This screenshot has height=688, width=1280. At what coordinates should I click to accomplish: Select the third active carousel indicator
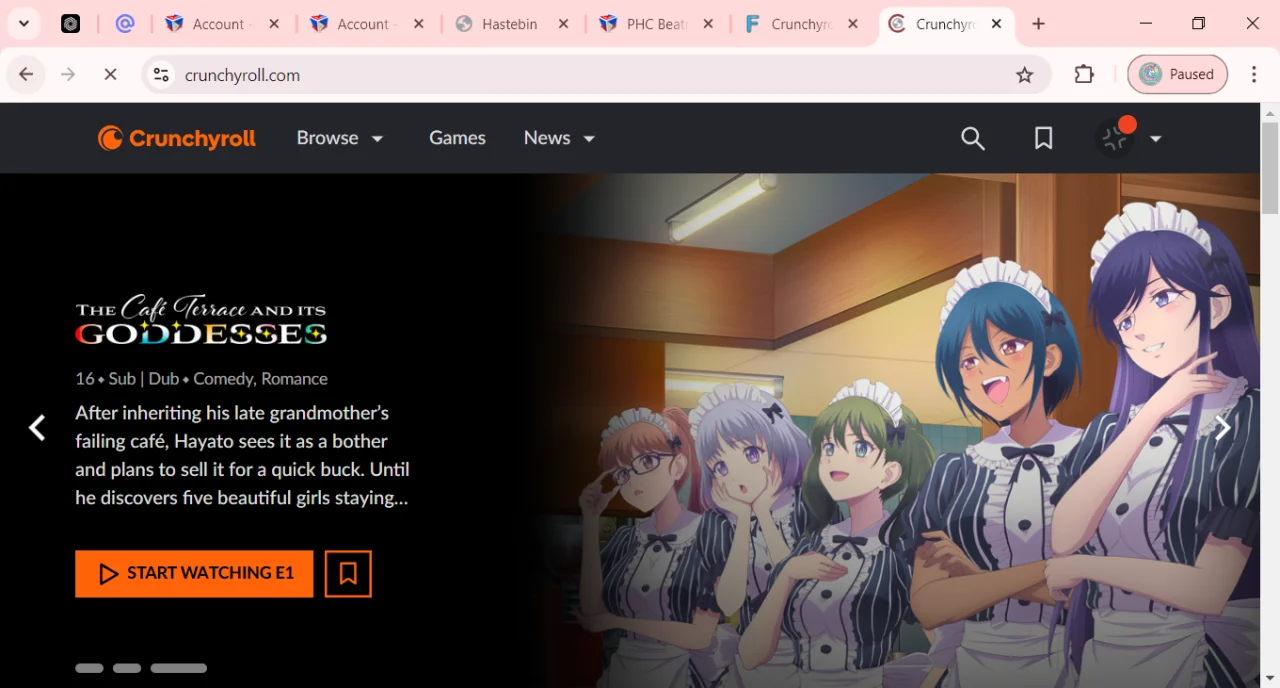coord(179,668)
